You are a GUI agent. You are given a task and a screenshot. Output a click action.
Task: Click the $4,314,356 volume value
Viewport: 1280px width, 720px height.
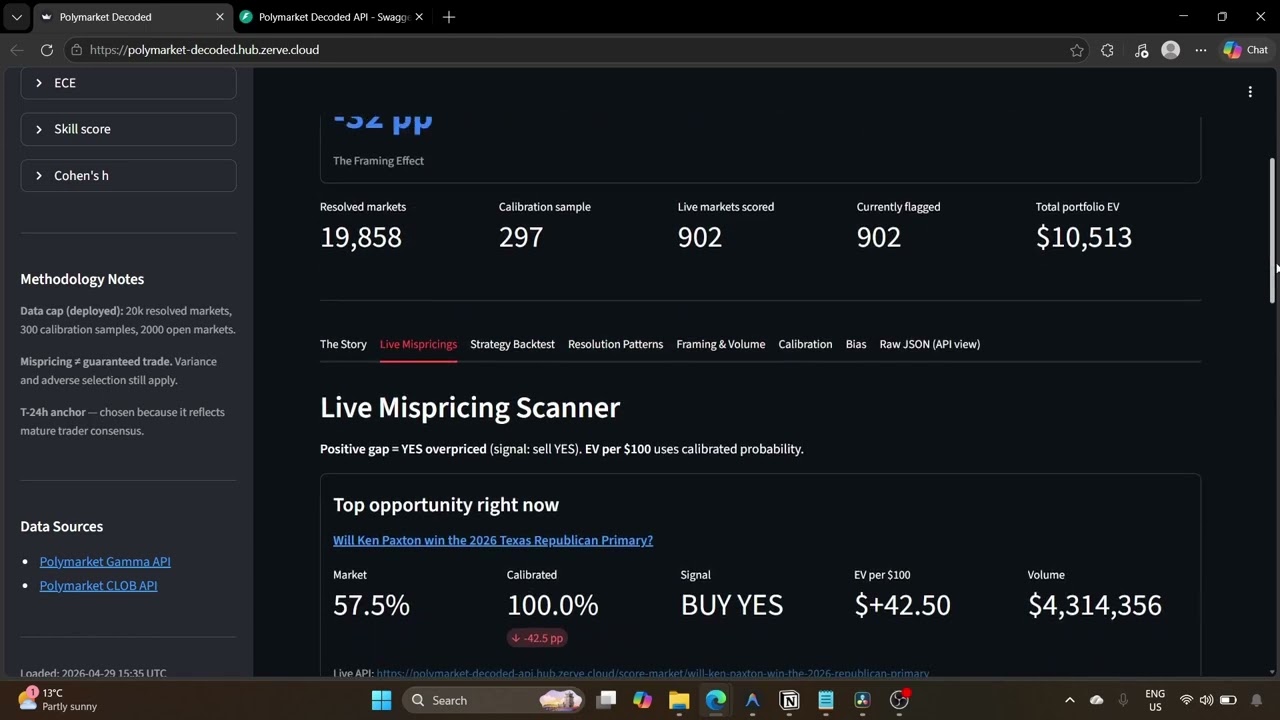[1095, 605]
